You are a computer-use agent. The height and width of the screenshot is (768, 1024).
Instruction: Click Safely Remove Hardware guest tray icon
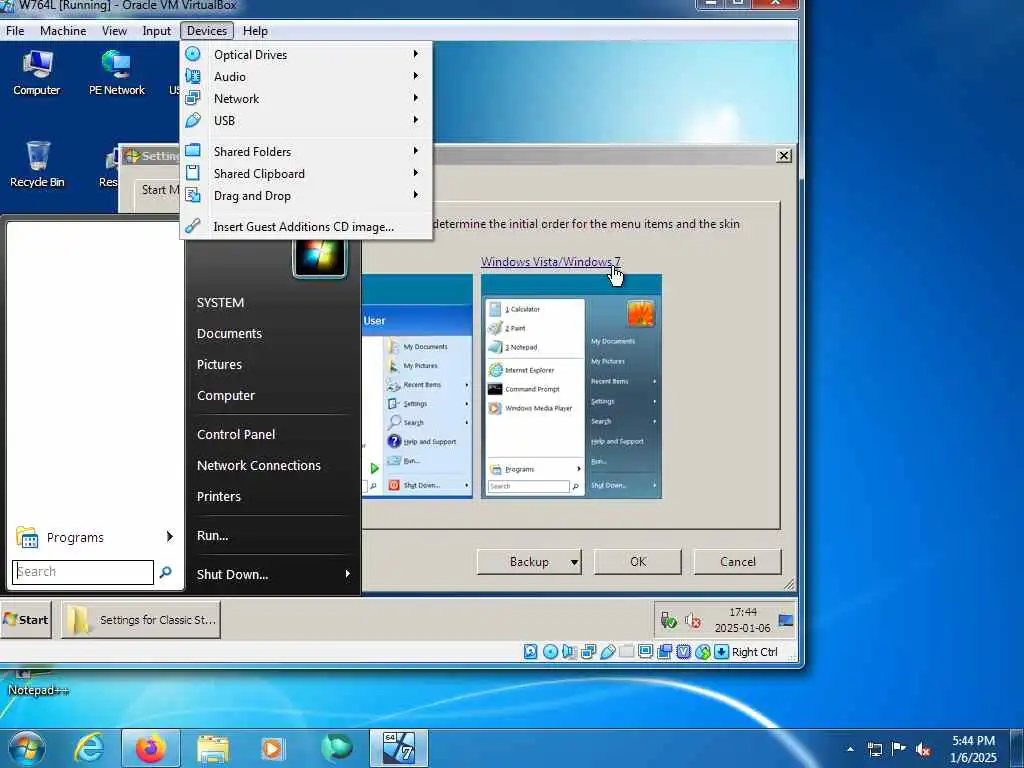pos(669,620)
